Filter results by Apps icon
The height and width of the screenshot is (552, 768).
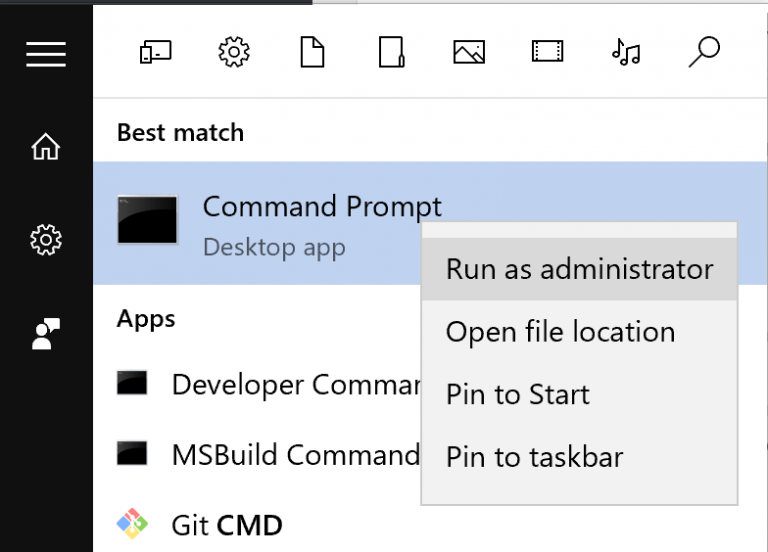coord(156,52)
